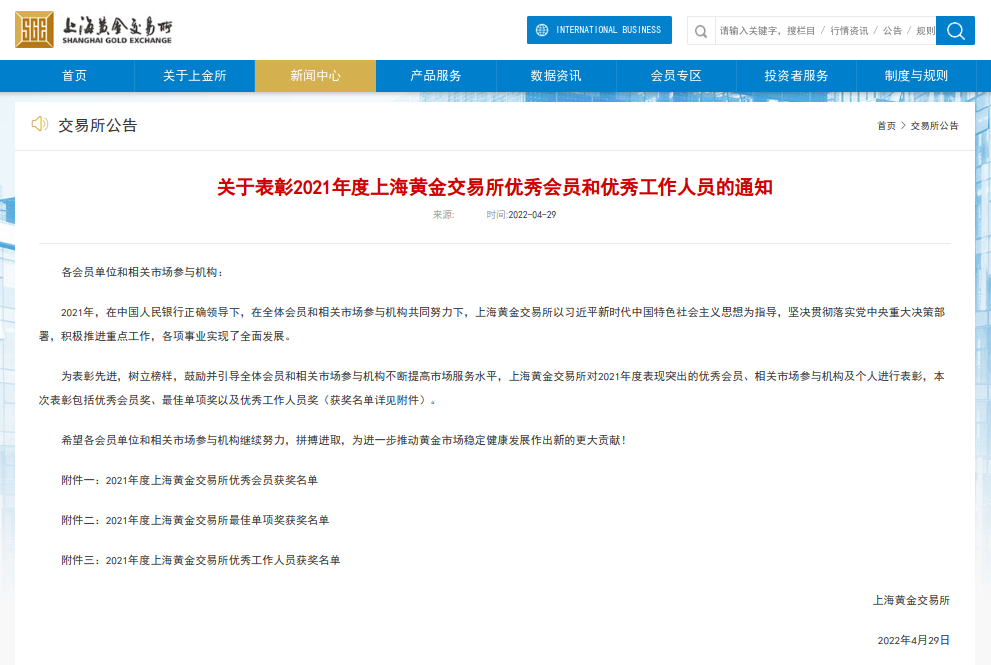
Task: Click the 交易所公告 section heading
Action: pos(98,125)
